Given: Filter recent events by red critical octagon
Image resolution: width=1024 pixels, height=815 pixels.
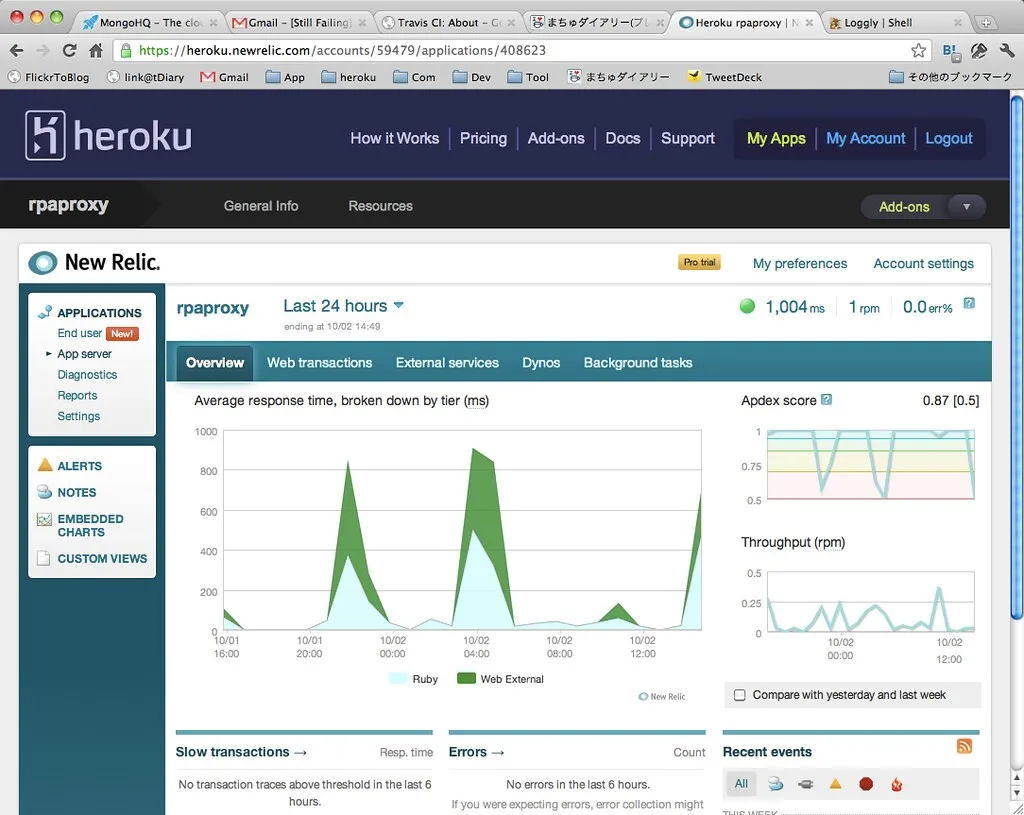Looking at the screenshot, I should click(866, 784).
